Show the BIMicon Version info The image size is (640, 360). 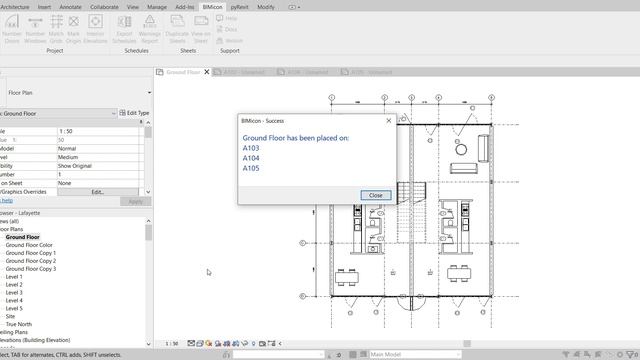(229, 40)
